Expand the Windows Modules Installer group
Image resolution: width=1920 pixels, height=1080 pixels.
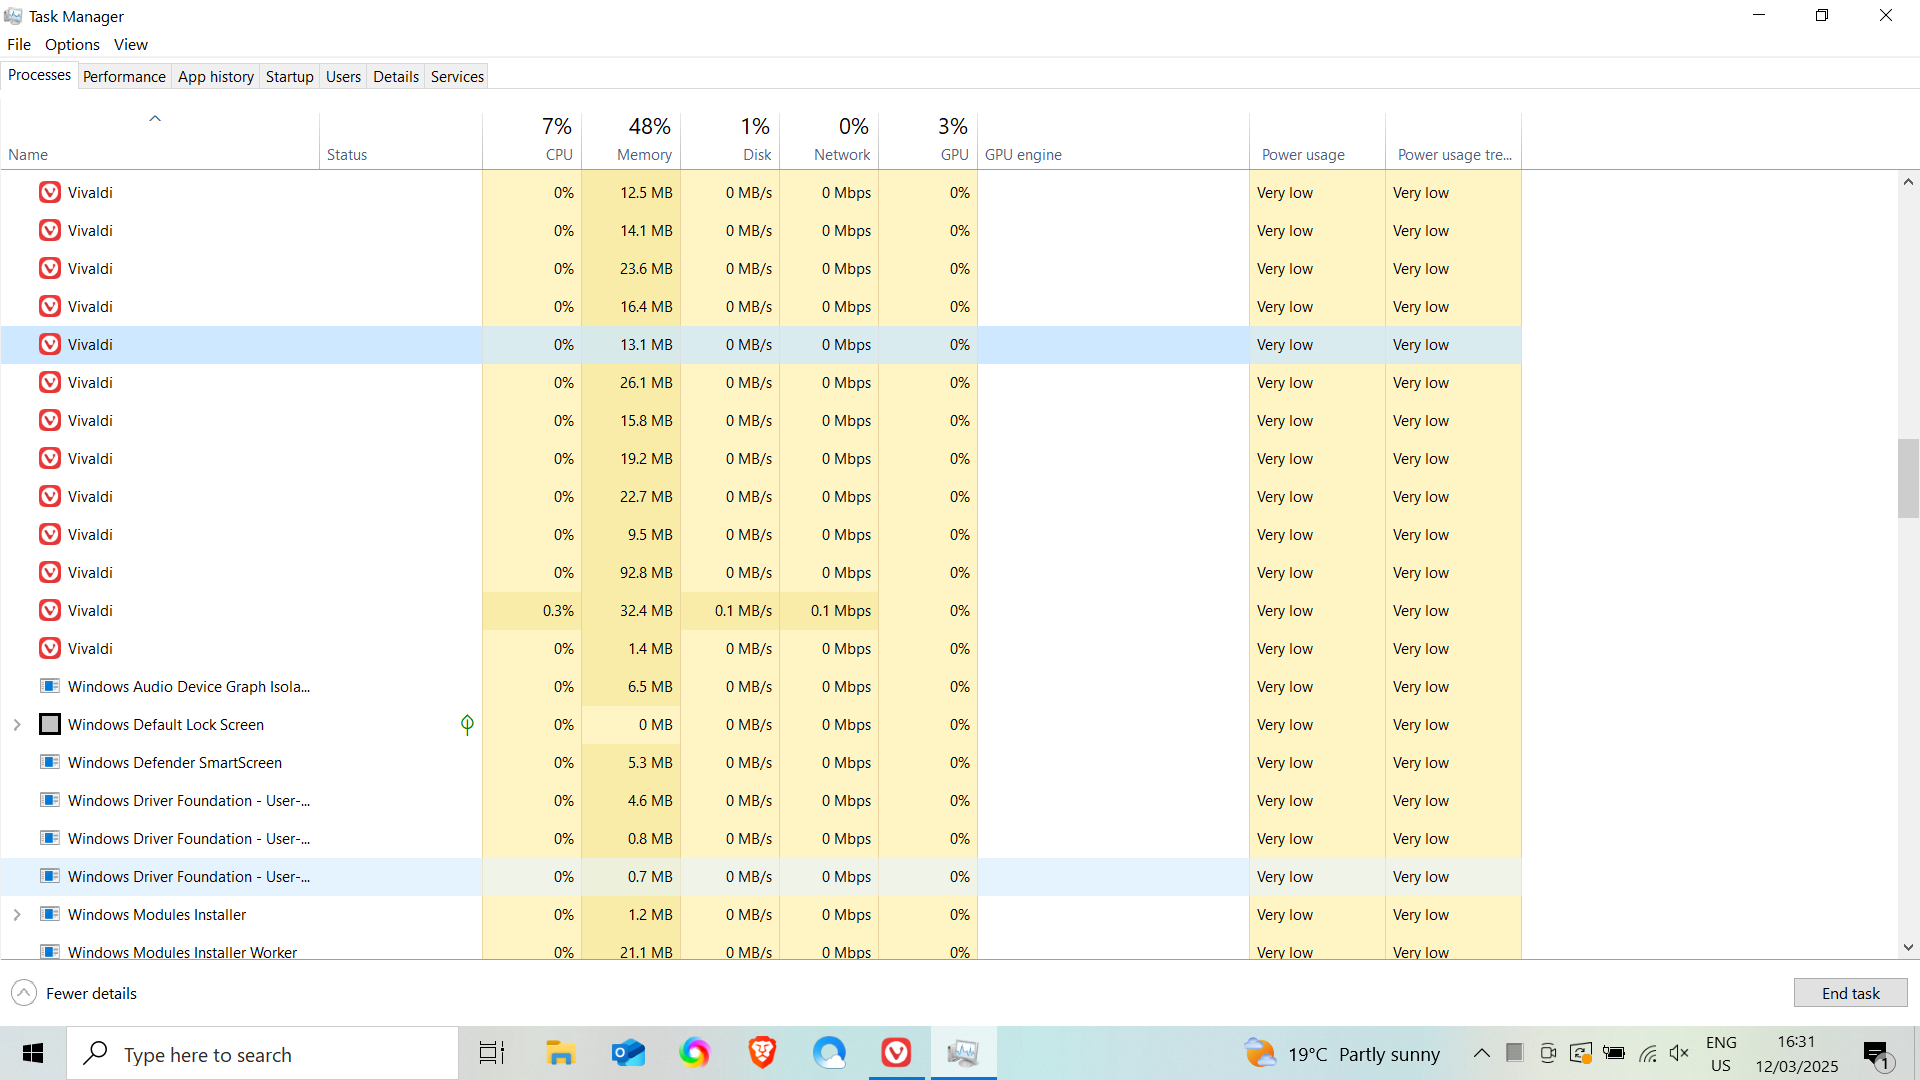tap(17, 914)
